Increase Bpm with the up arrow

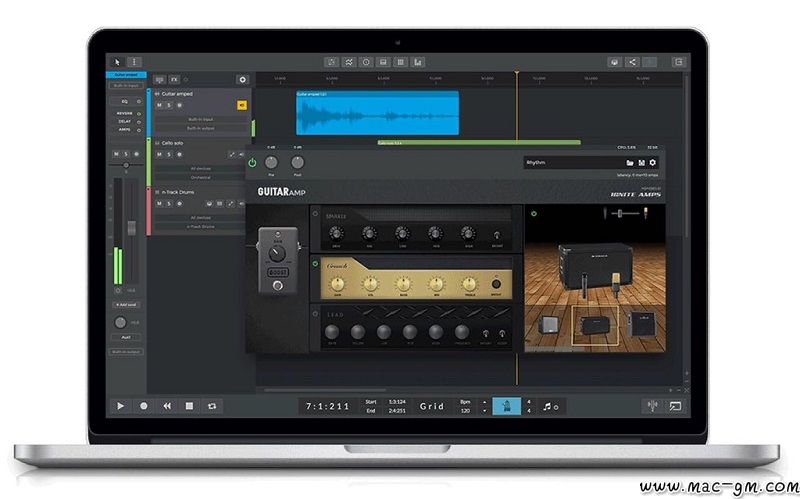pyautogui.click(x=484, y=402)
